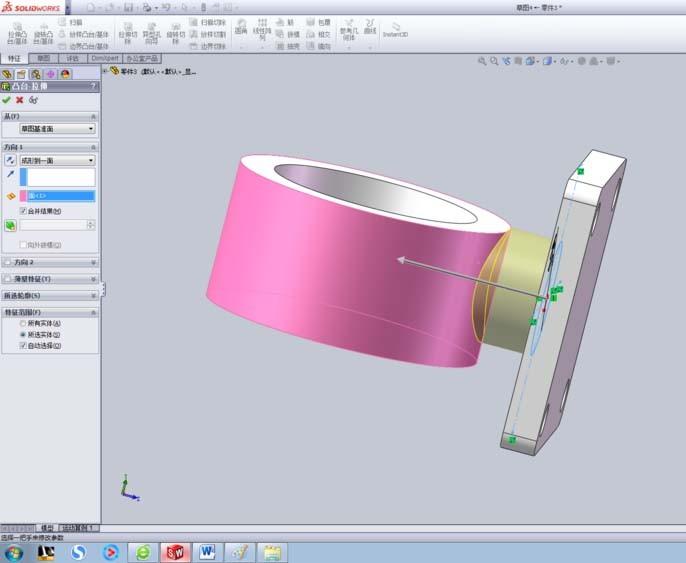Image resolution: width=686 pixels, height=563 pixels.
Task: Confirm the boss-extrude with green checkmark
Action: [x=7, y=100]
